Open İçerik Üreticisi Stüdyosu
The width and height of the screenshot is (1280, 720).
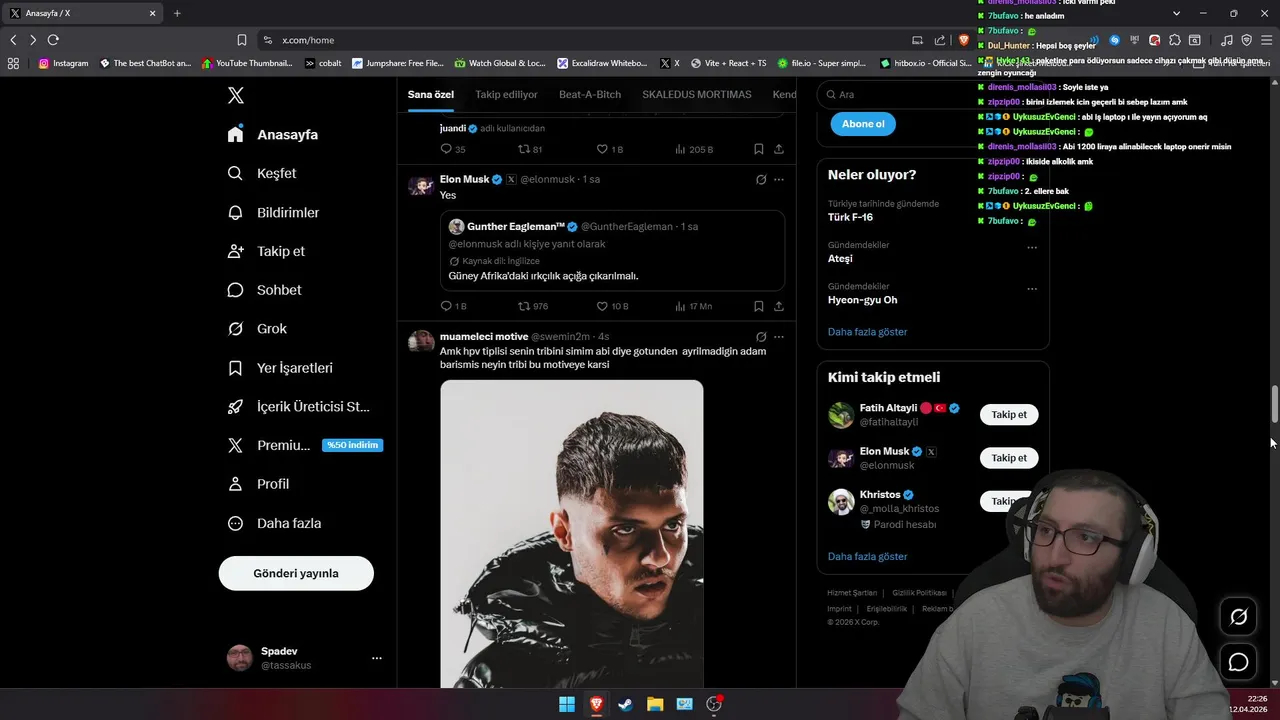click(x=299, y=406)
